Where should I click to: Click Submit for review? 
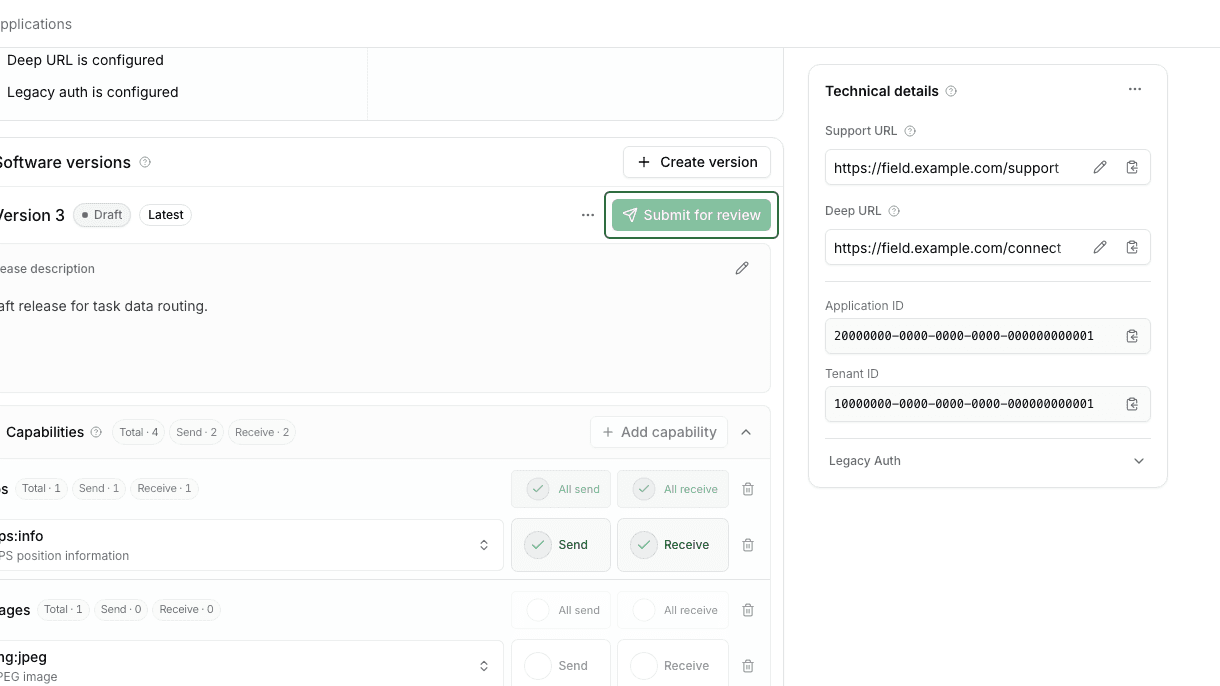click(692, 215)
